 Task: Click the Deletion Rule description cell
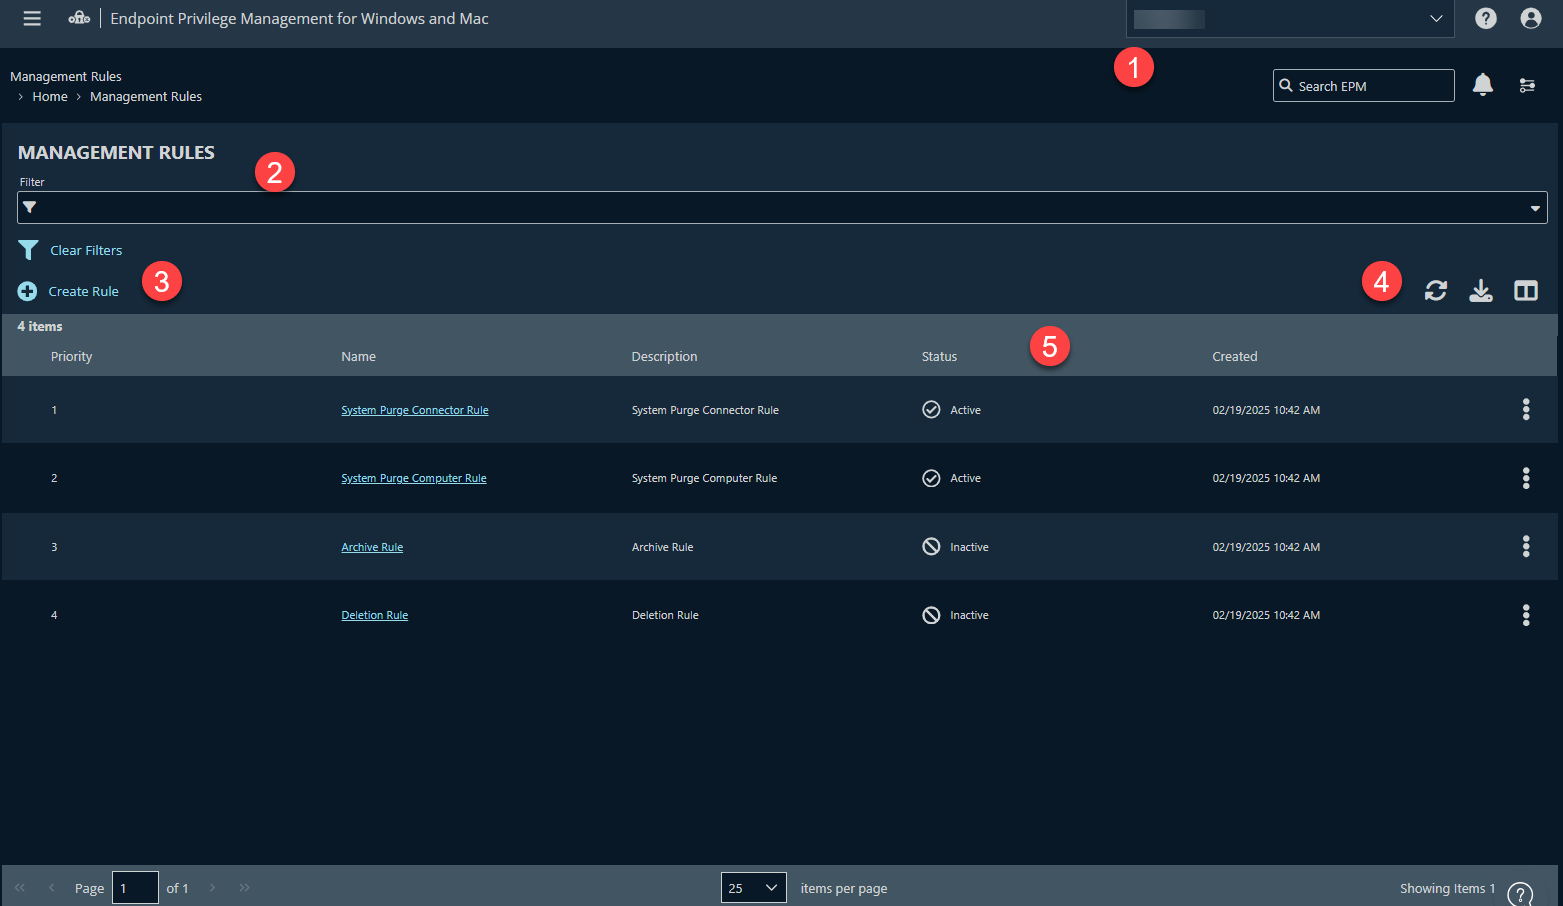click(x=665, y=615)
